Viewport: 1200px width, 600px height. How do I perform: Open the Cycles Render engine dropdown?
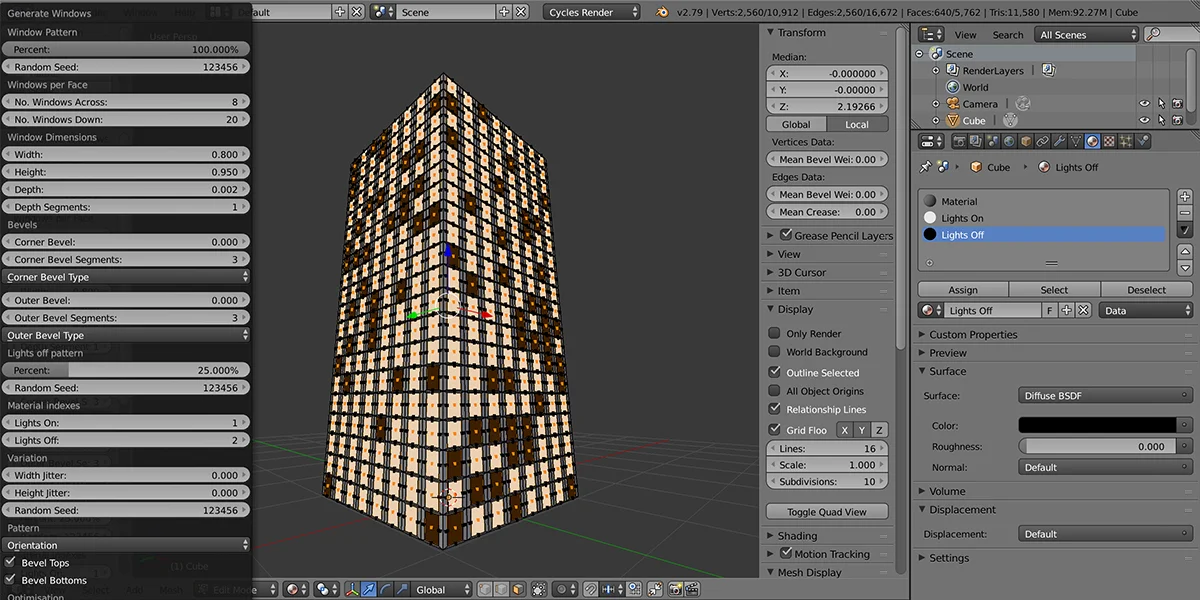click(x=592, y=12)
